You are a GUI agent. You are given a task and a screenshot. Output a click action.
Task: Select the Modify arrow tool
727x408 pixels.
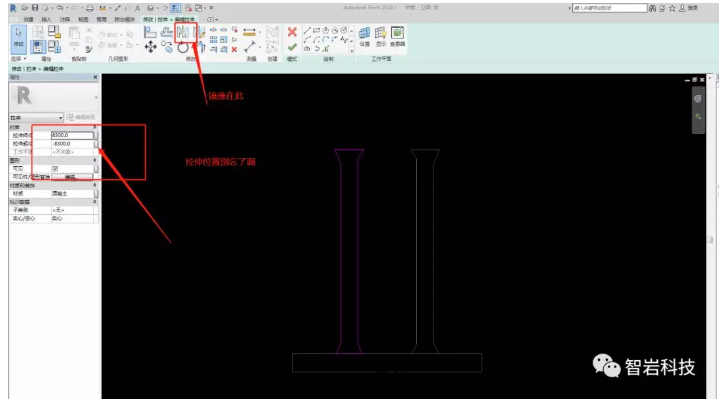[19, 39]
